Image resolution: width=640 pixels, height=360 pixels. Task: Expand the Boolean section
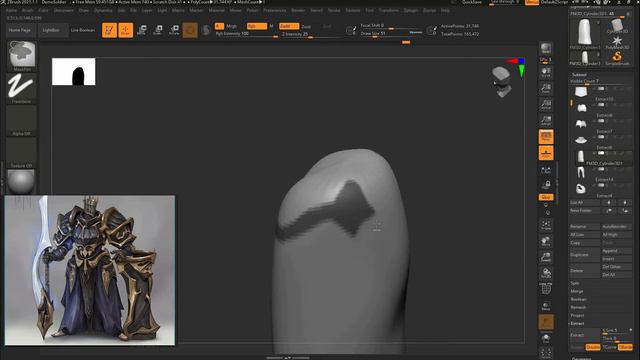578,299
